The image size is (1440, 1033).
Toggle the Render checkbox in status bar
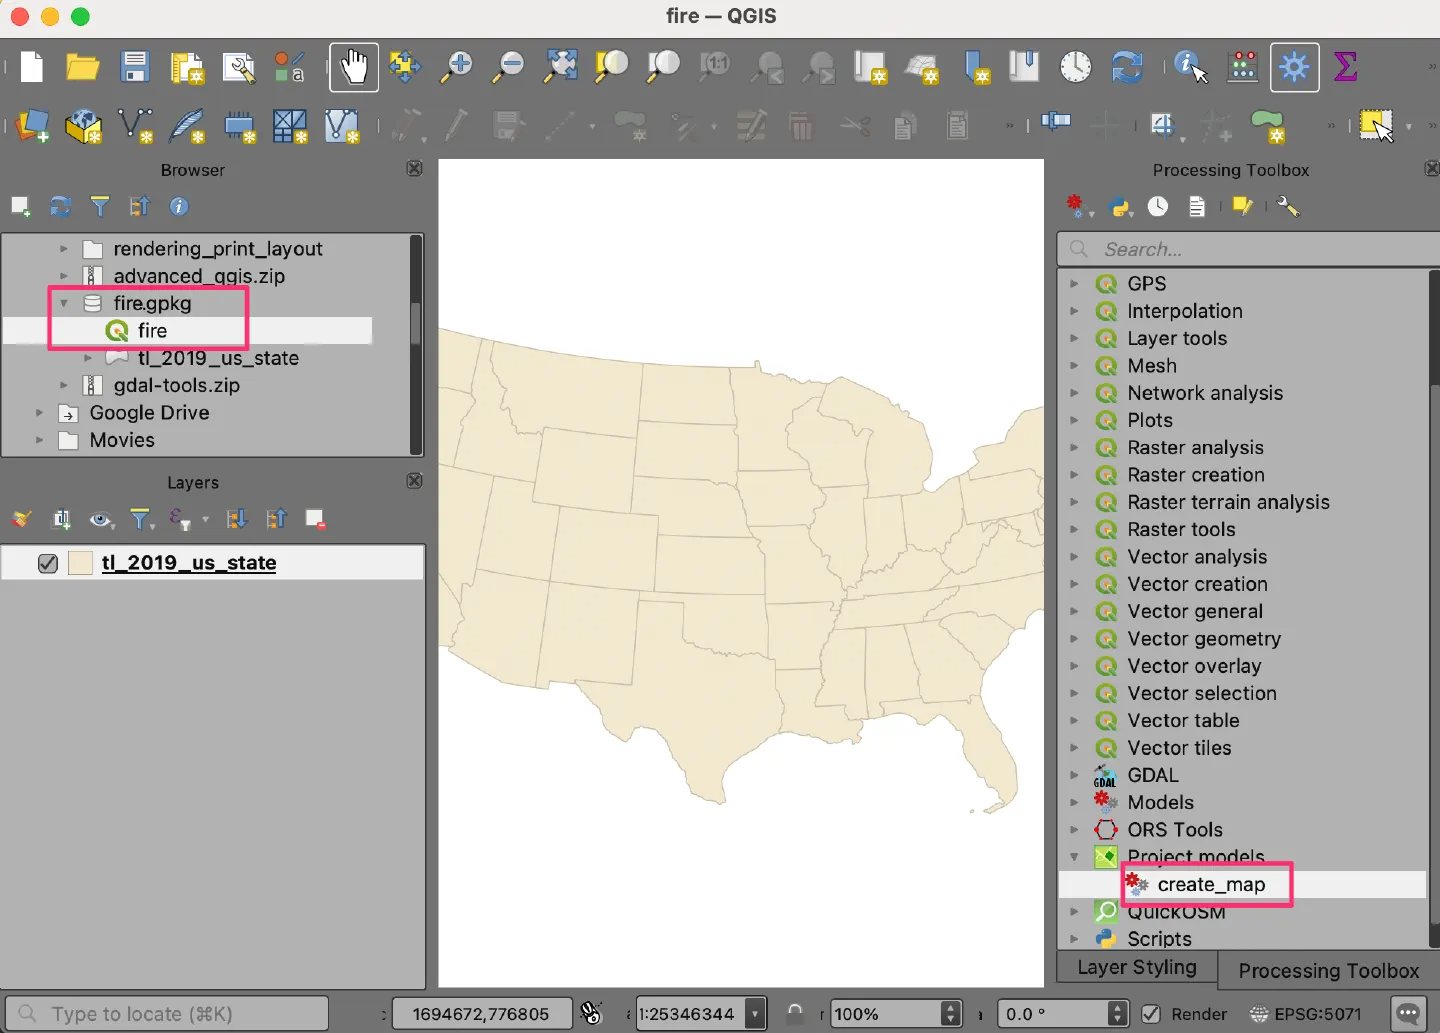tap(1151, 1014)
